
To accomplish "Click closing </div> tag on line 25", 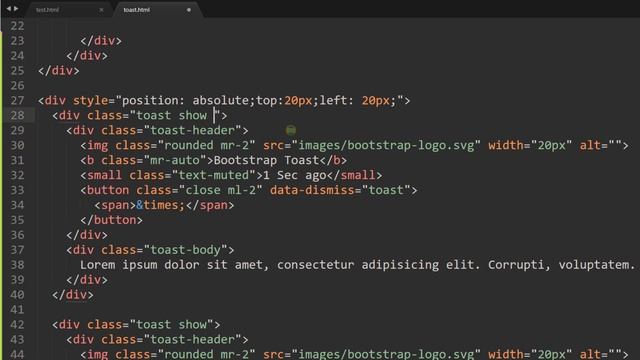I will click(x=59, y=71).
